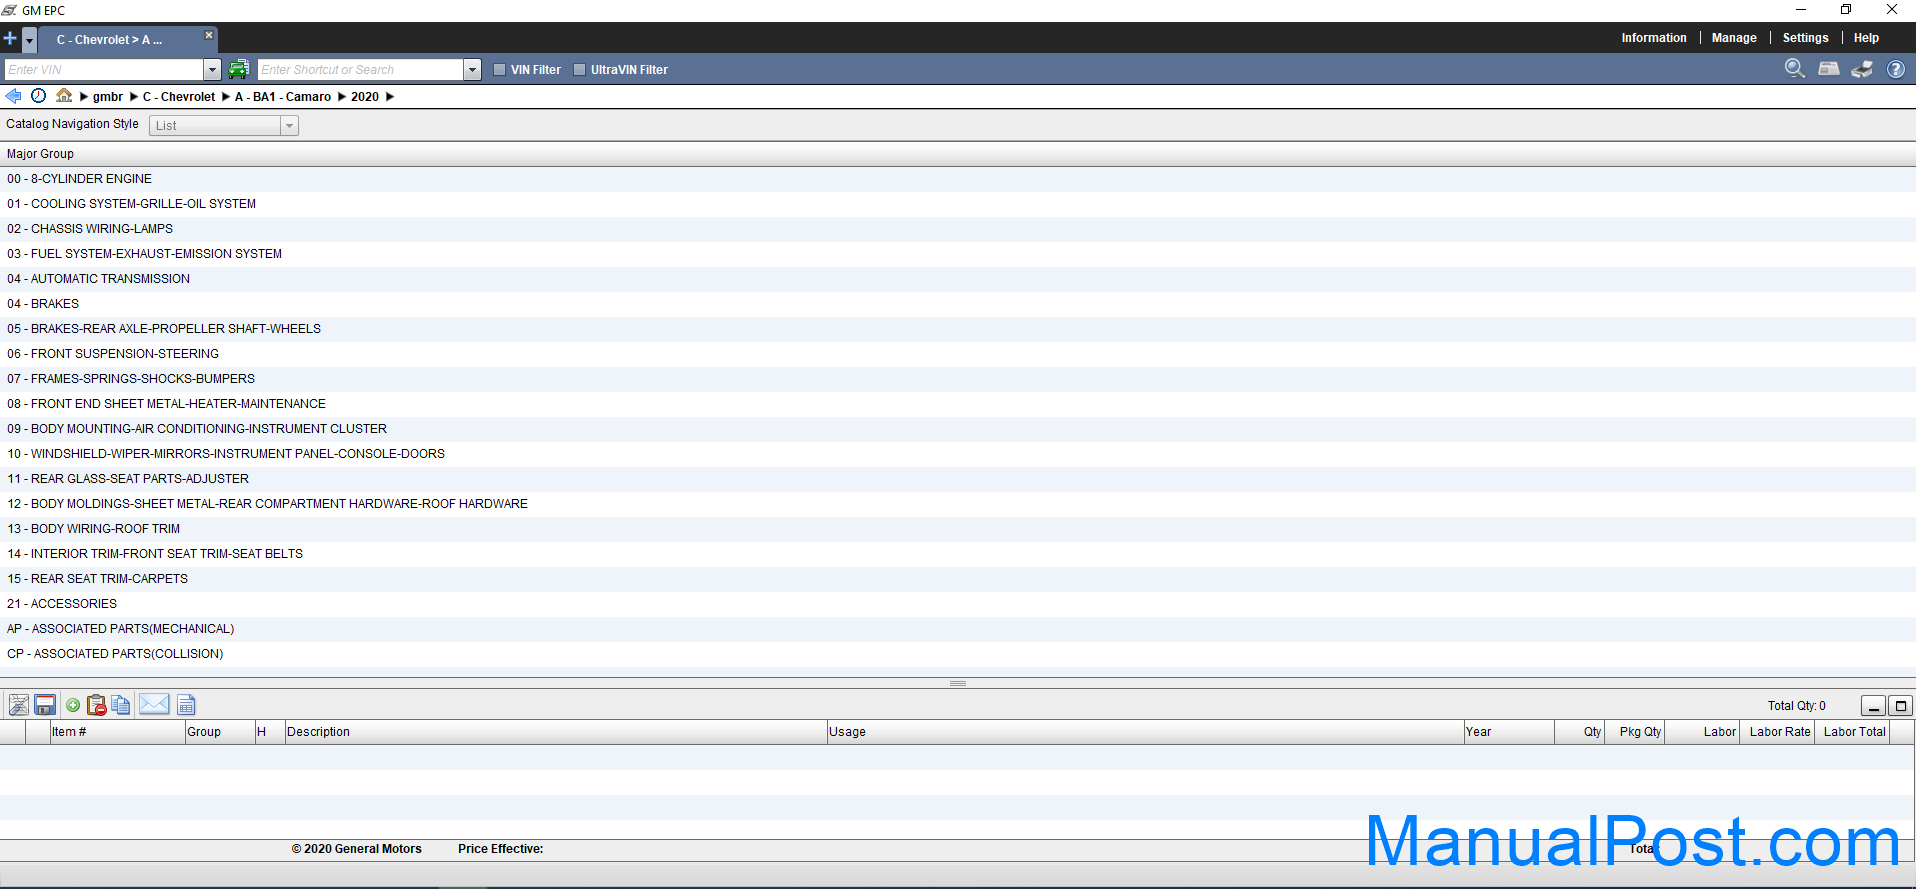
Task: Maximize the parts list panel
Action: click(x=1901, y=706)
